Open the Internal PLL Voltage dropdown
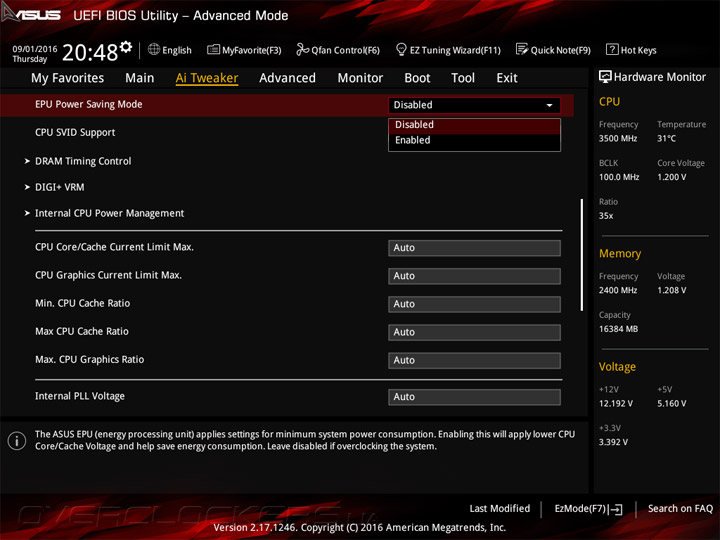This screenshot has width=720, height=540. click(x=474, y=397)
